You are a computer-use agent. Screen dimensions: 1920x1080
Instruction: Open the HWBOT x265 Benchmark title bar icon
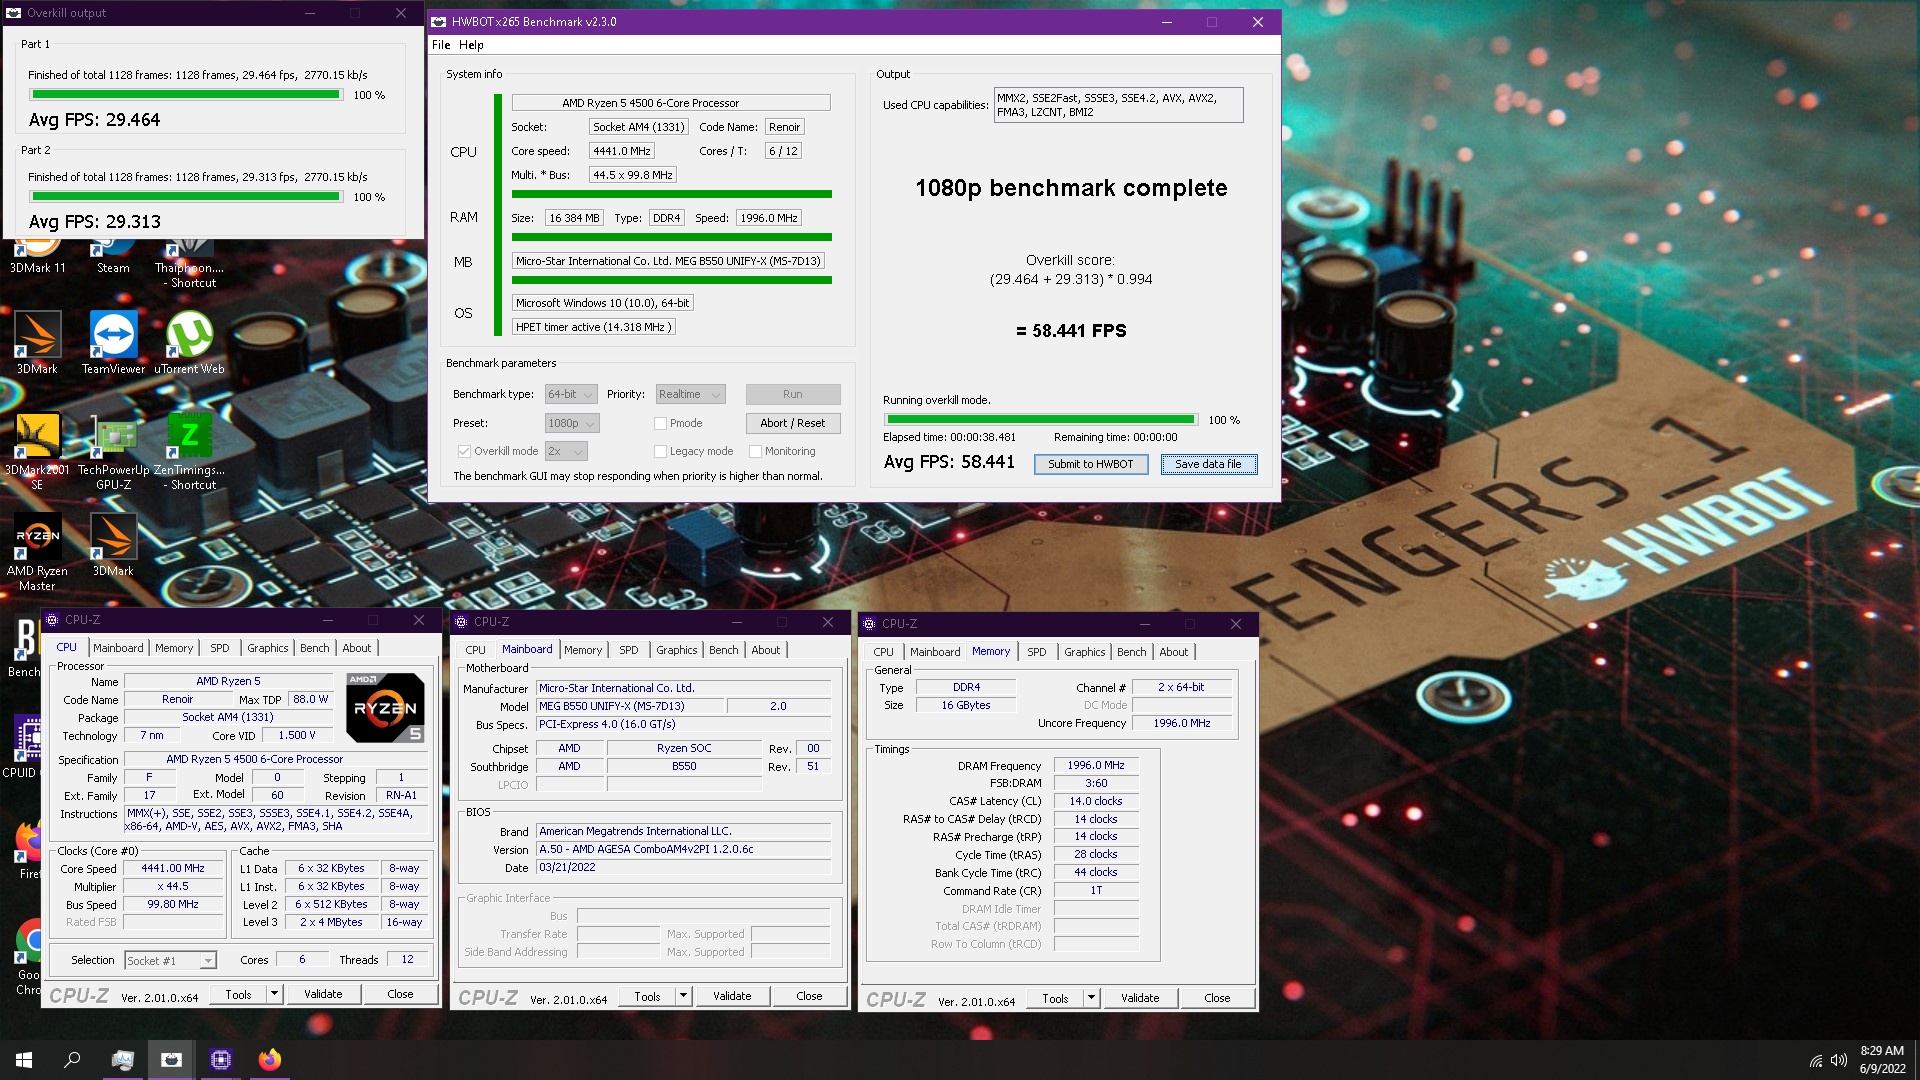[x=439, y=21]
